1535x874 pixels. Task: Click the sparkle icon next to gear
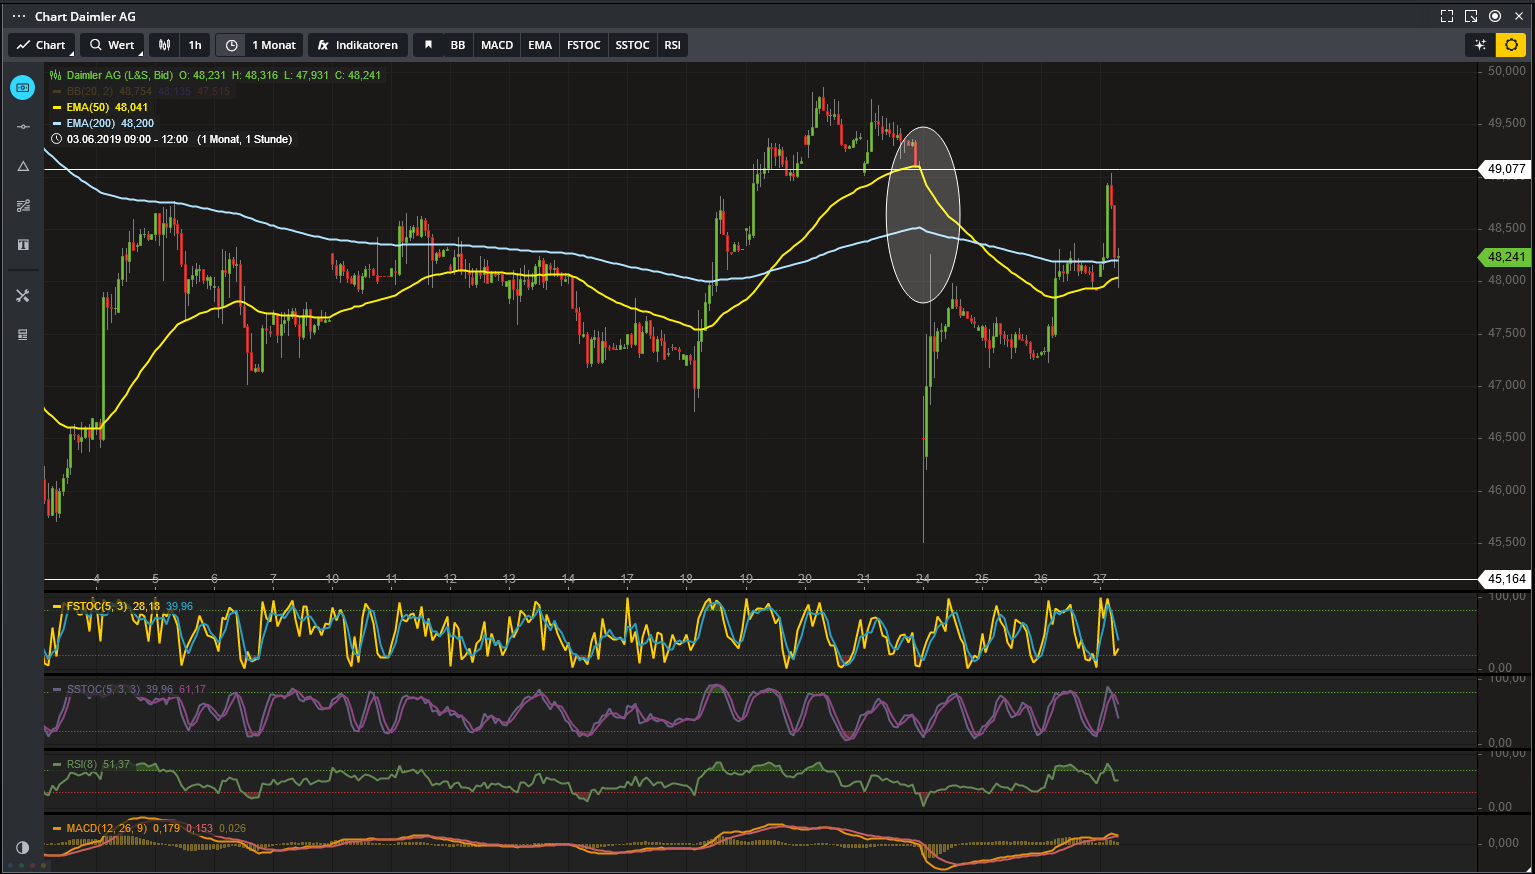click(x=1480, y=45)
